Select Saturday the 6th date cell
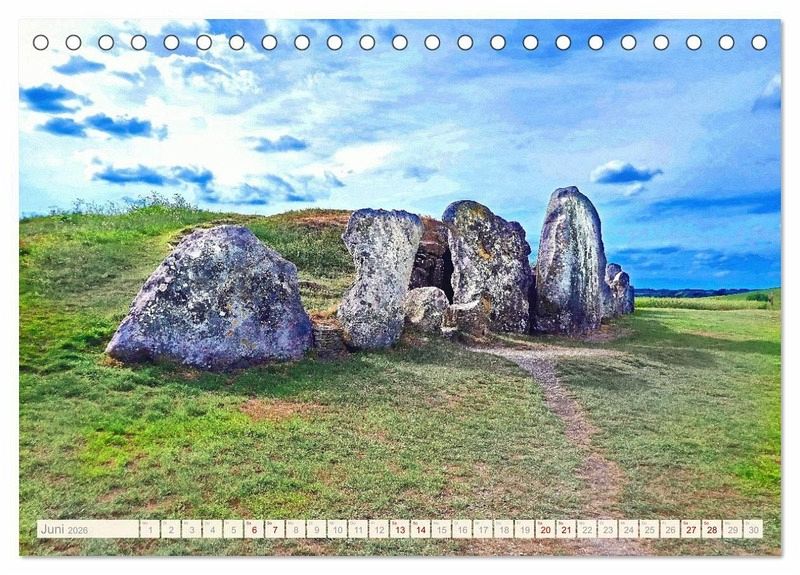This screenshot has height=575, width=800. 254,529
